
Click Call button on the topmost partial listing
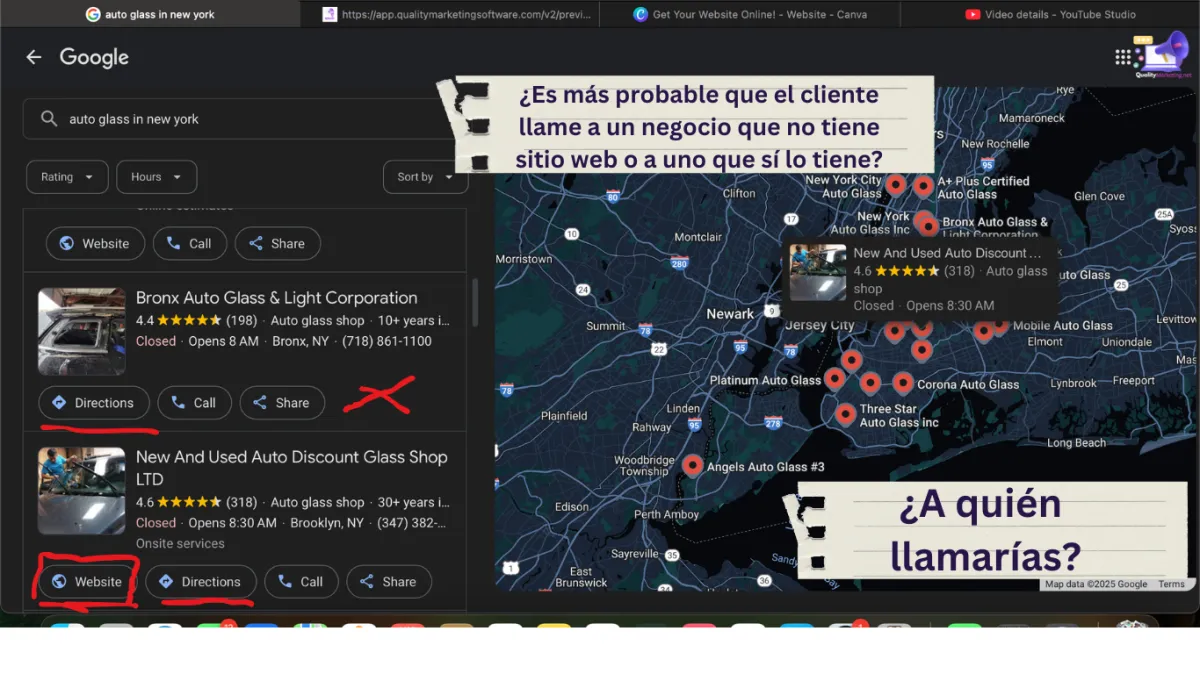[x=189, y=243]
